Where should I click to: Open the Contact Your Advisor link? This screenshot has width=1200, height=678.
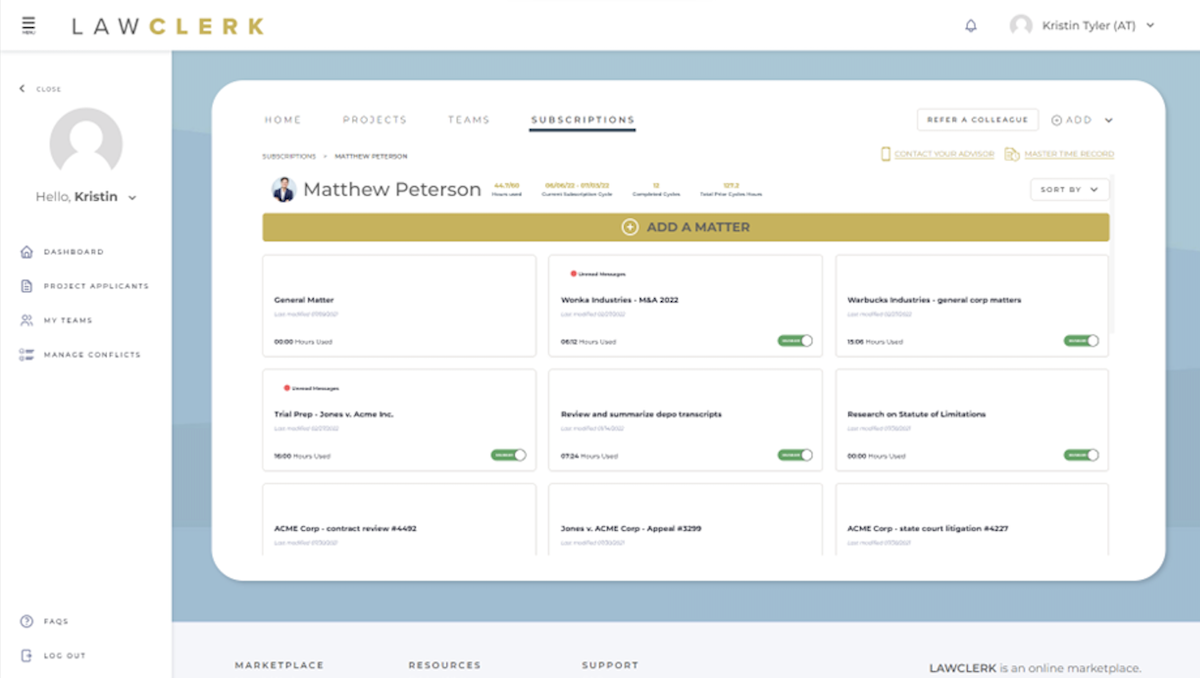coord(937,154)
